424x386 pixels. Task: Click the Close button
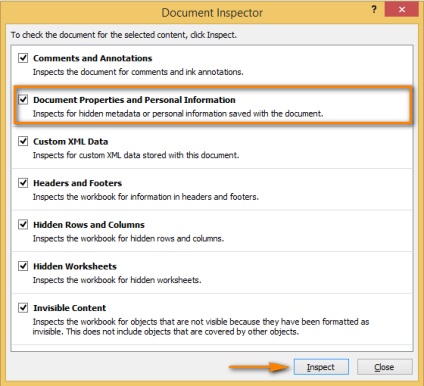tap(384, 367)
